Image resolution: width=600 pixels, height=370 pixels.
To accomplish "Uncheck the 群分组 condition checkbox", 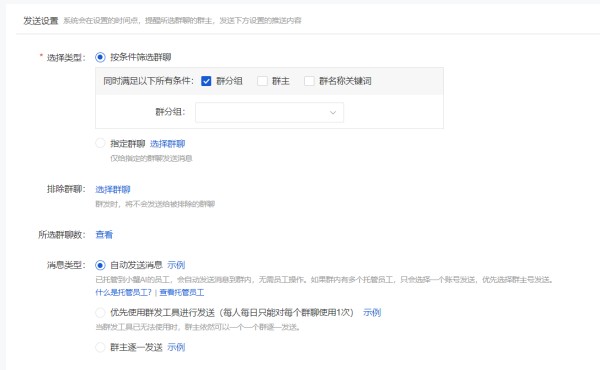I will click(x=206, y=81).
